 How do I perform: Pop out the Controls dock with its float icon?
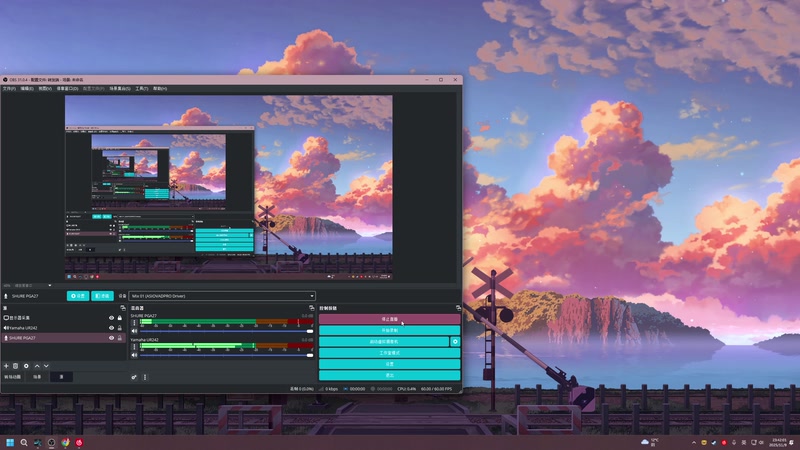[458, 308]
